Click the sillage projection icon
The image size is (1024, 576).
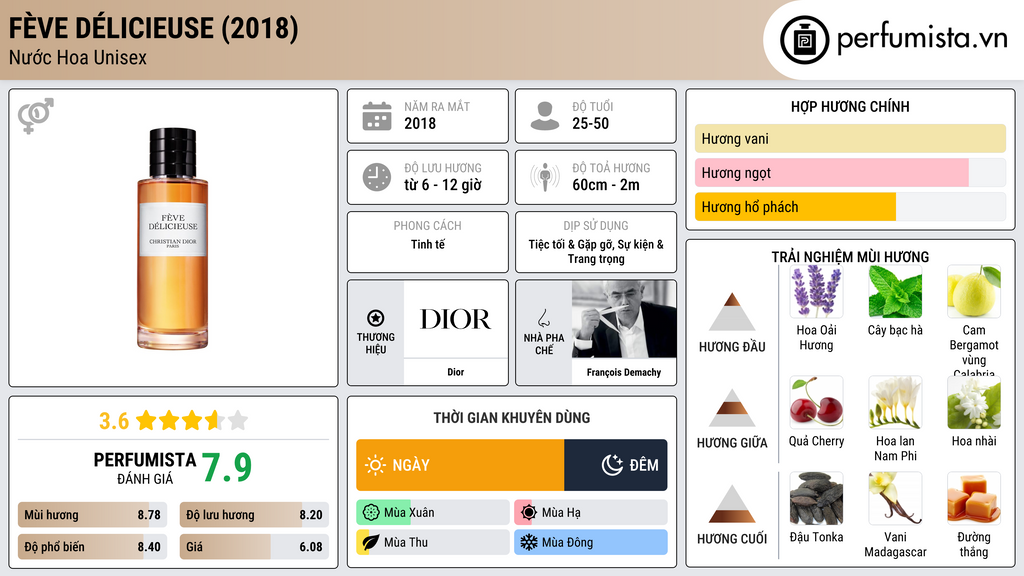click(545, 177)
